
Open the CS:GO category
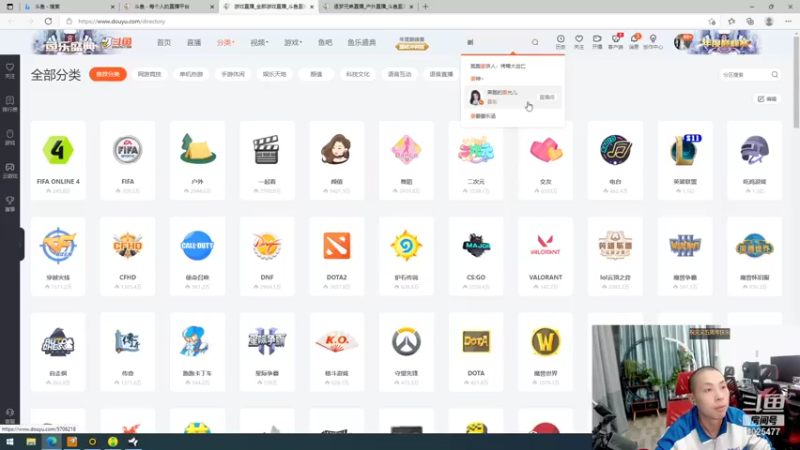point(476,256)
